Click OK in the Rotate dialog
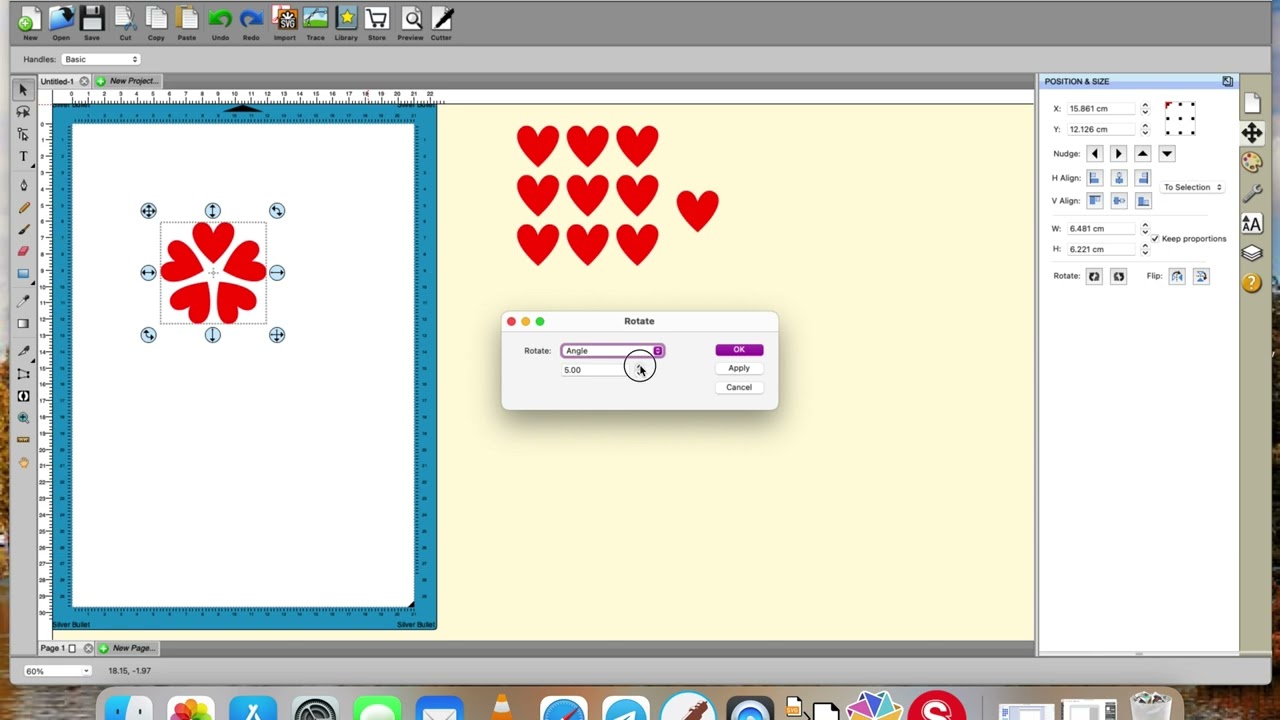The width and height of the screenshot is (1280, 720). pos(739,350)
